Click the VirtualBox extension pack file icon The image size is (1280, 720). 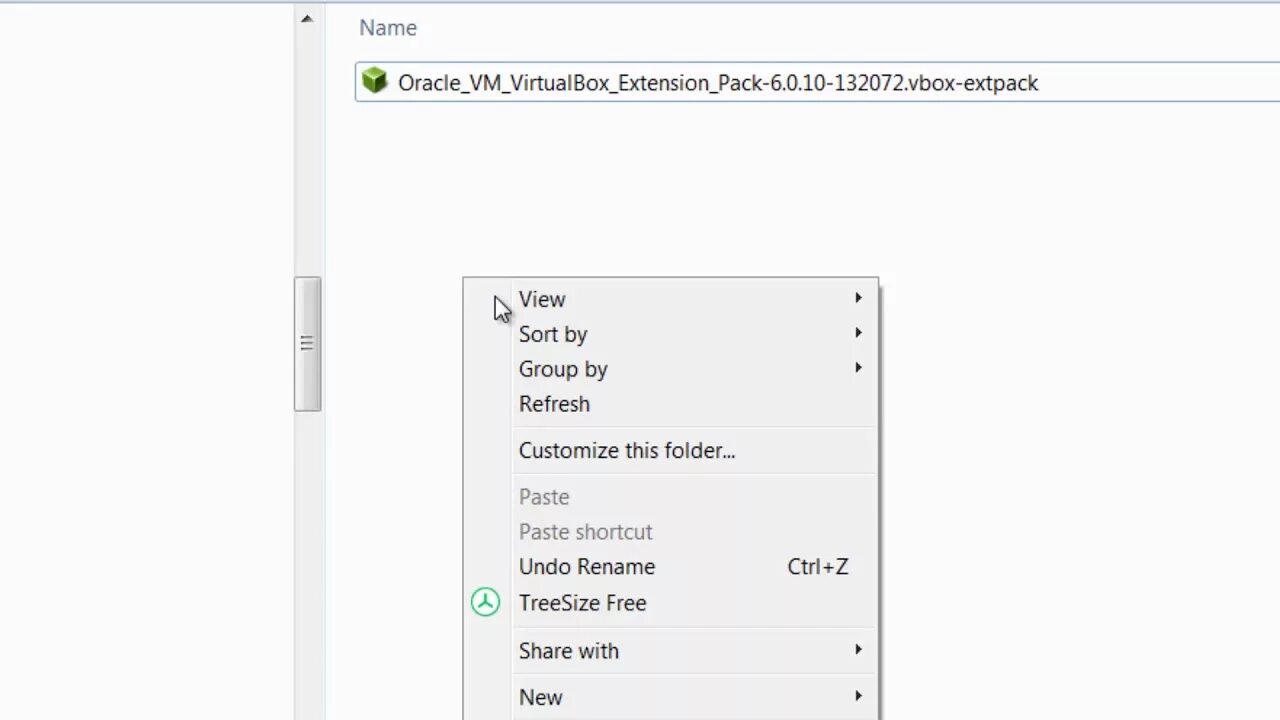[x=374, y=81]
